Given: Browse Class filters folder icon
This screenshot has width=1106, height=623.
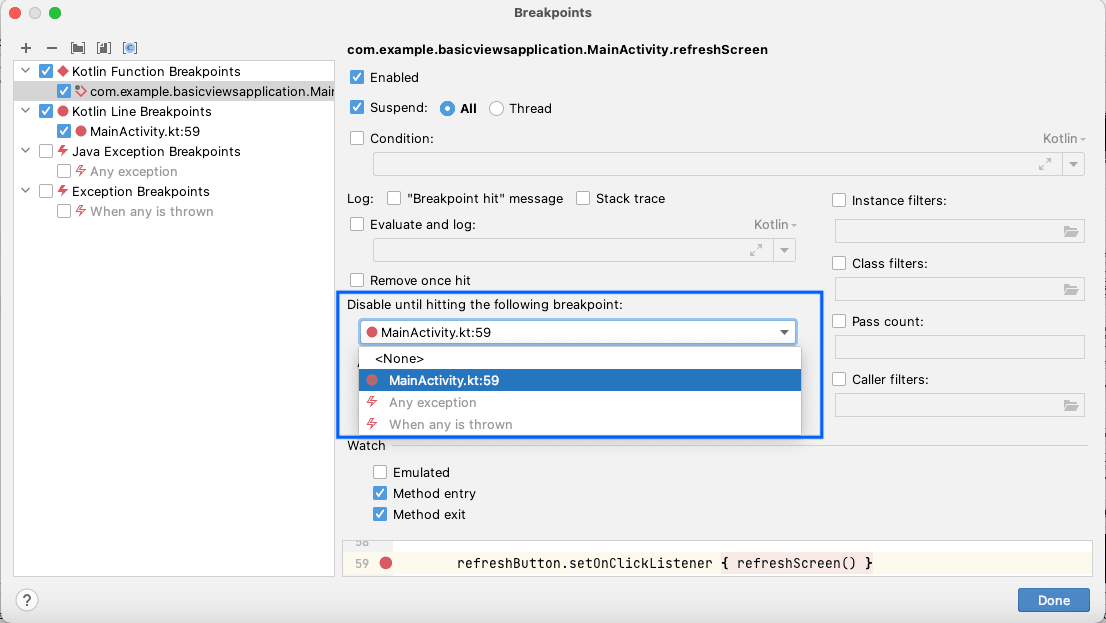Looking at the screenshot, I should 1071,289.
